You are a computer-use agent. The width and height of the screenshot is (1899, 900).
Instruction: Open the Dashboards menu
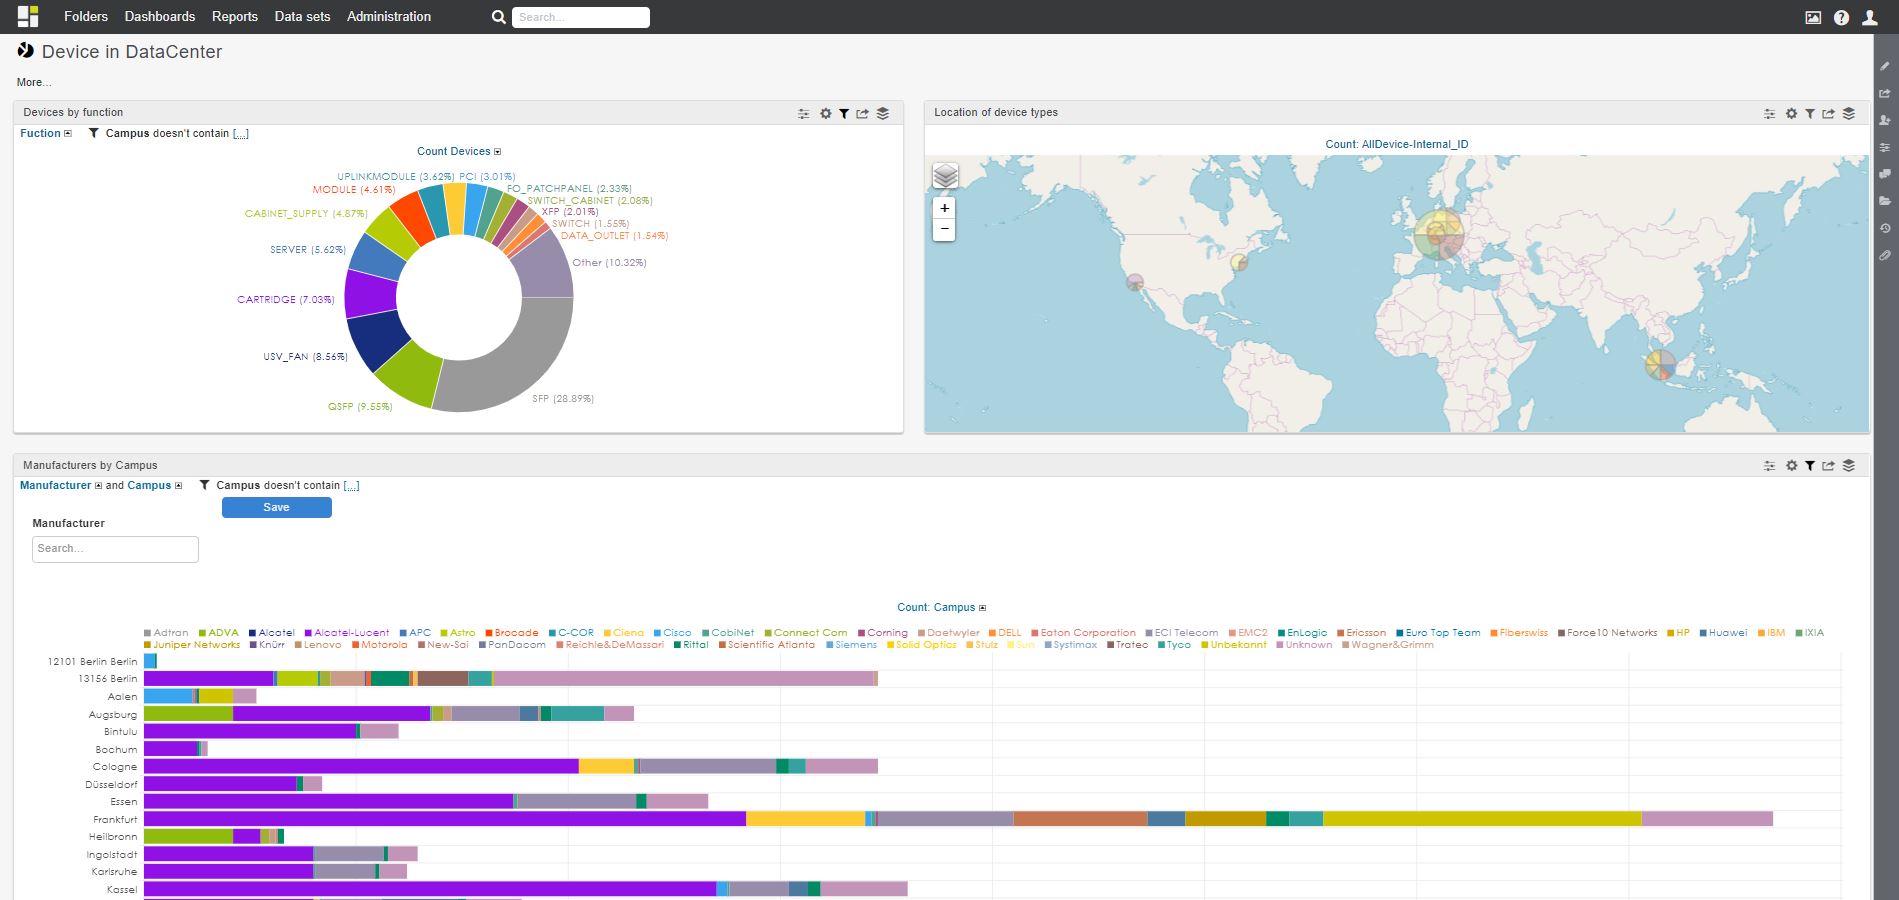tap(159, 16)
